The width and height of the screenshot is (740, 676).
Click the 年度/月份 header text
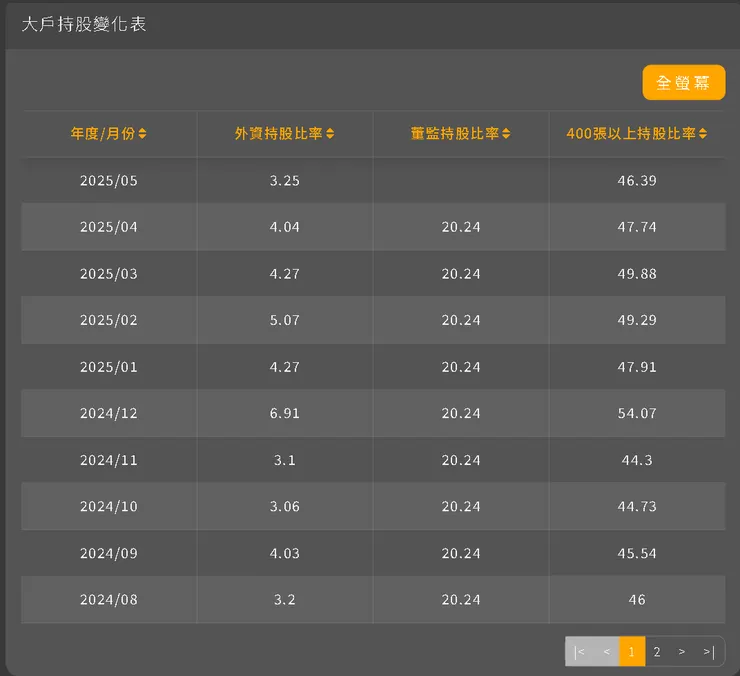tap(103, 134)
